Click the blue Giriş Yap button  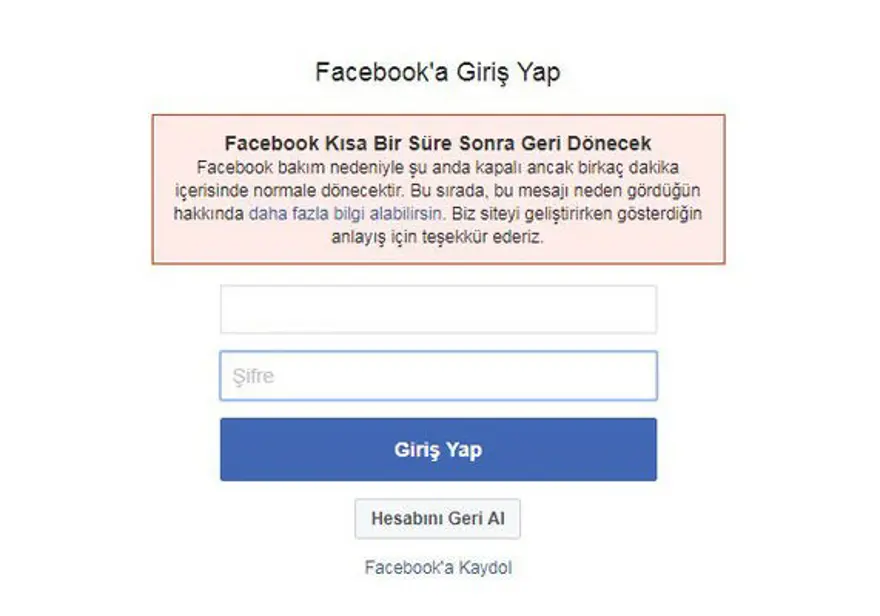click(x=438, y=449)
